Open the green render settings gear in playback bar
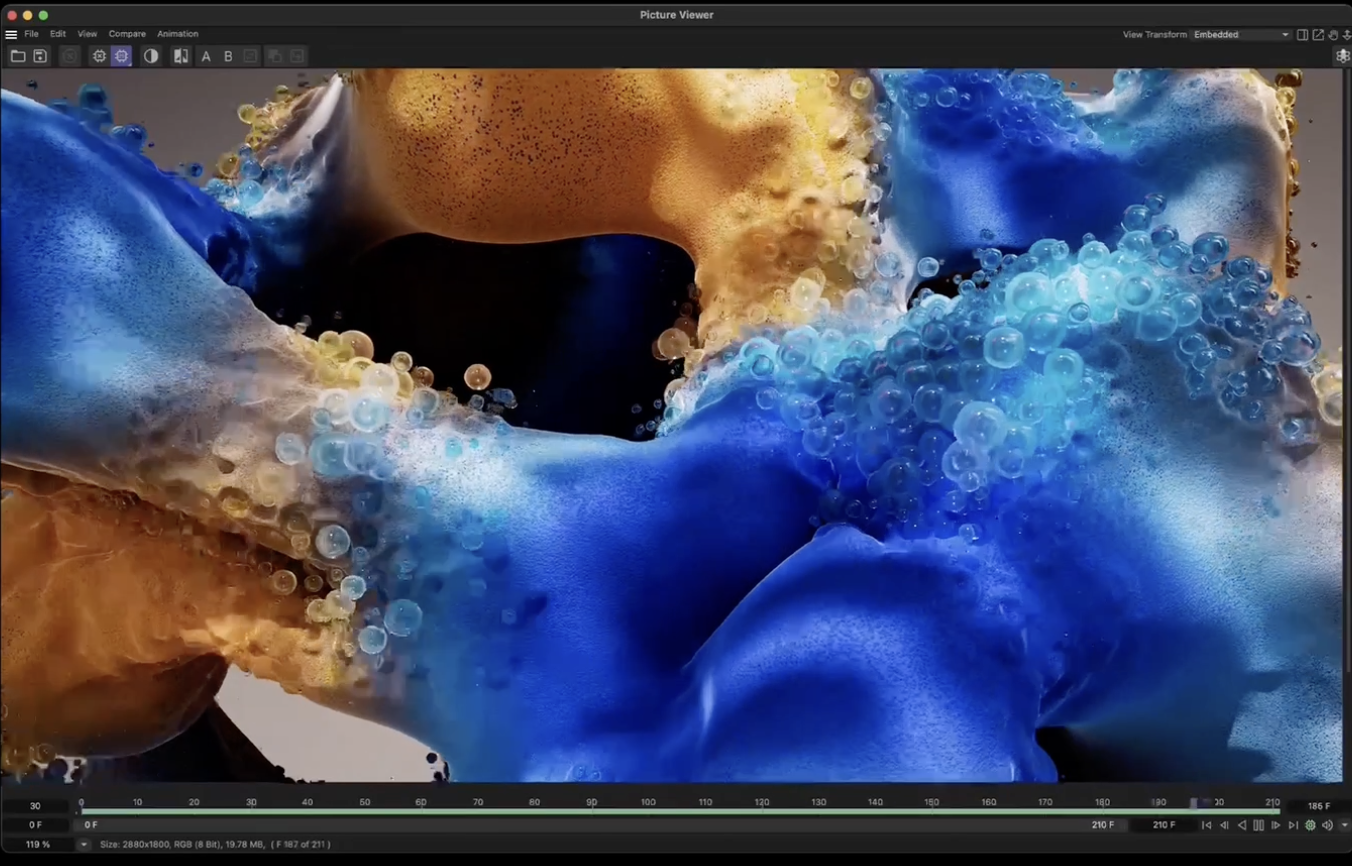Viewport: 1352px width, 866px height. click(1311, 825)
